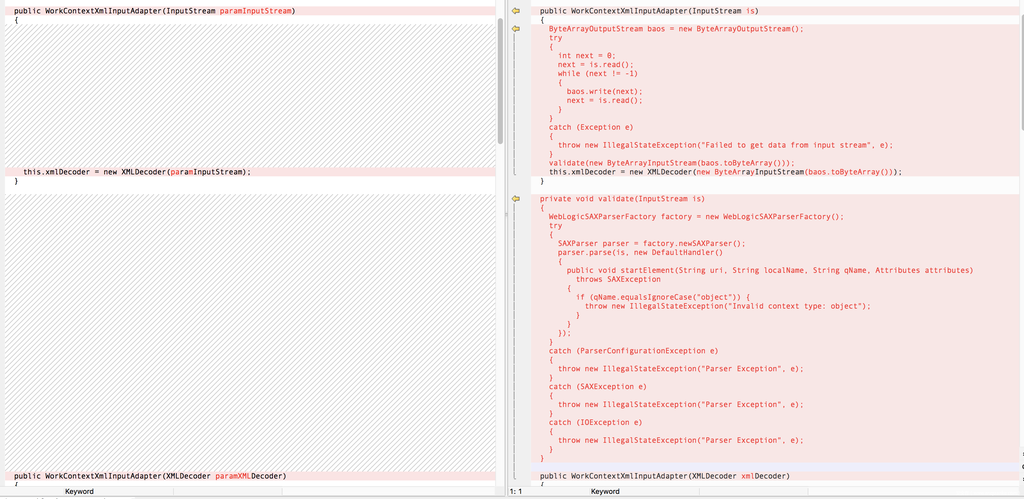
Task: Click the validate(new ByteArrayInputStream...) call line
Action: [x=671, y=162]
